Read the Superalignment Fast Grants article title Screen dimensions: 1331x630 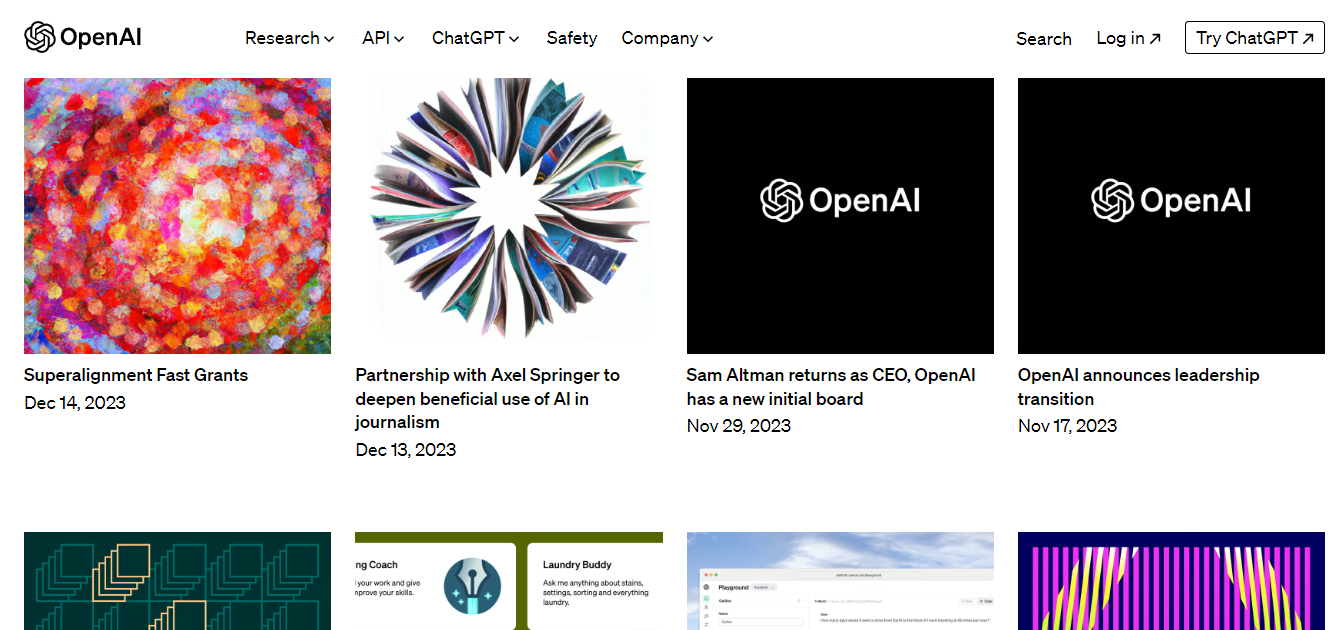click(x=136, y=375)
